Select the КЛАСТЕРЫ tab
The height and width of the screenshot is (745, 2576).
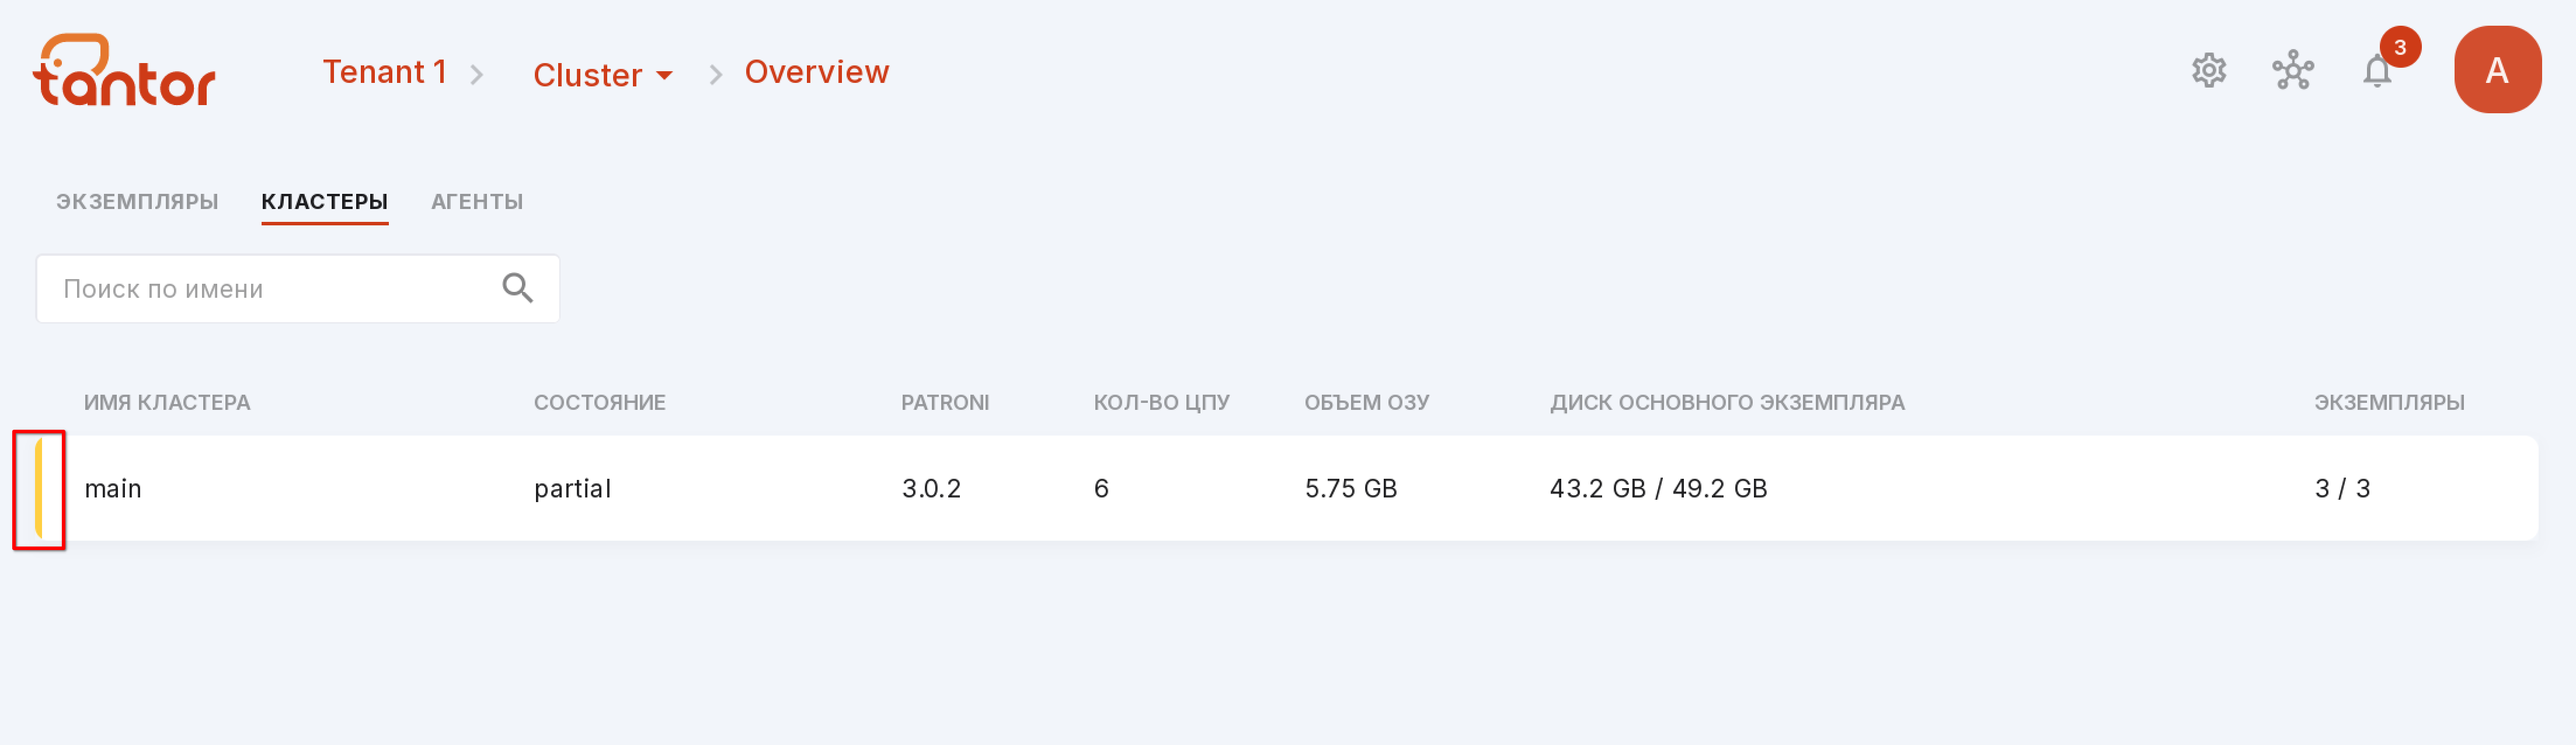(324, 201)
